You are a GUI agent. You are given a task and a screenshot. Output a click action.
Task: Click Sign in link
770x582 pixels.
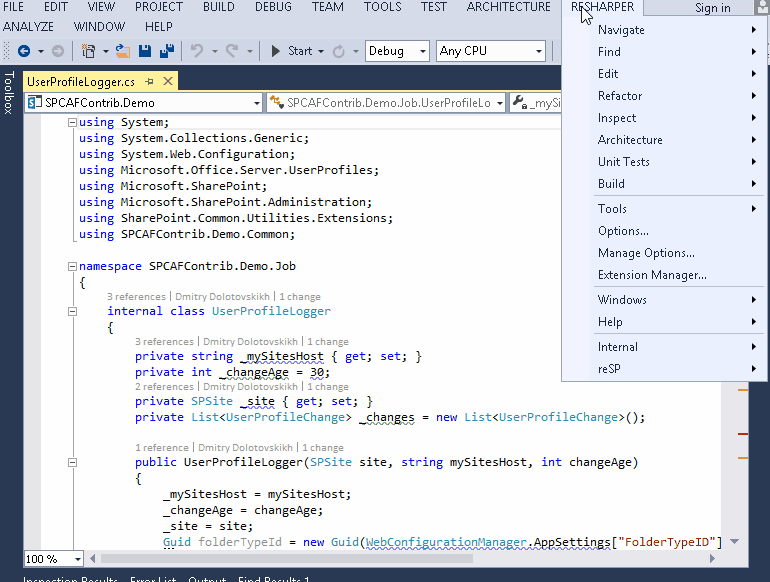(x=712, y=8)
